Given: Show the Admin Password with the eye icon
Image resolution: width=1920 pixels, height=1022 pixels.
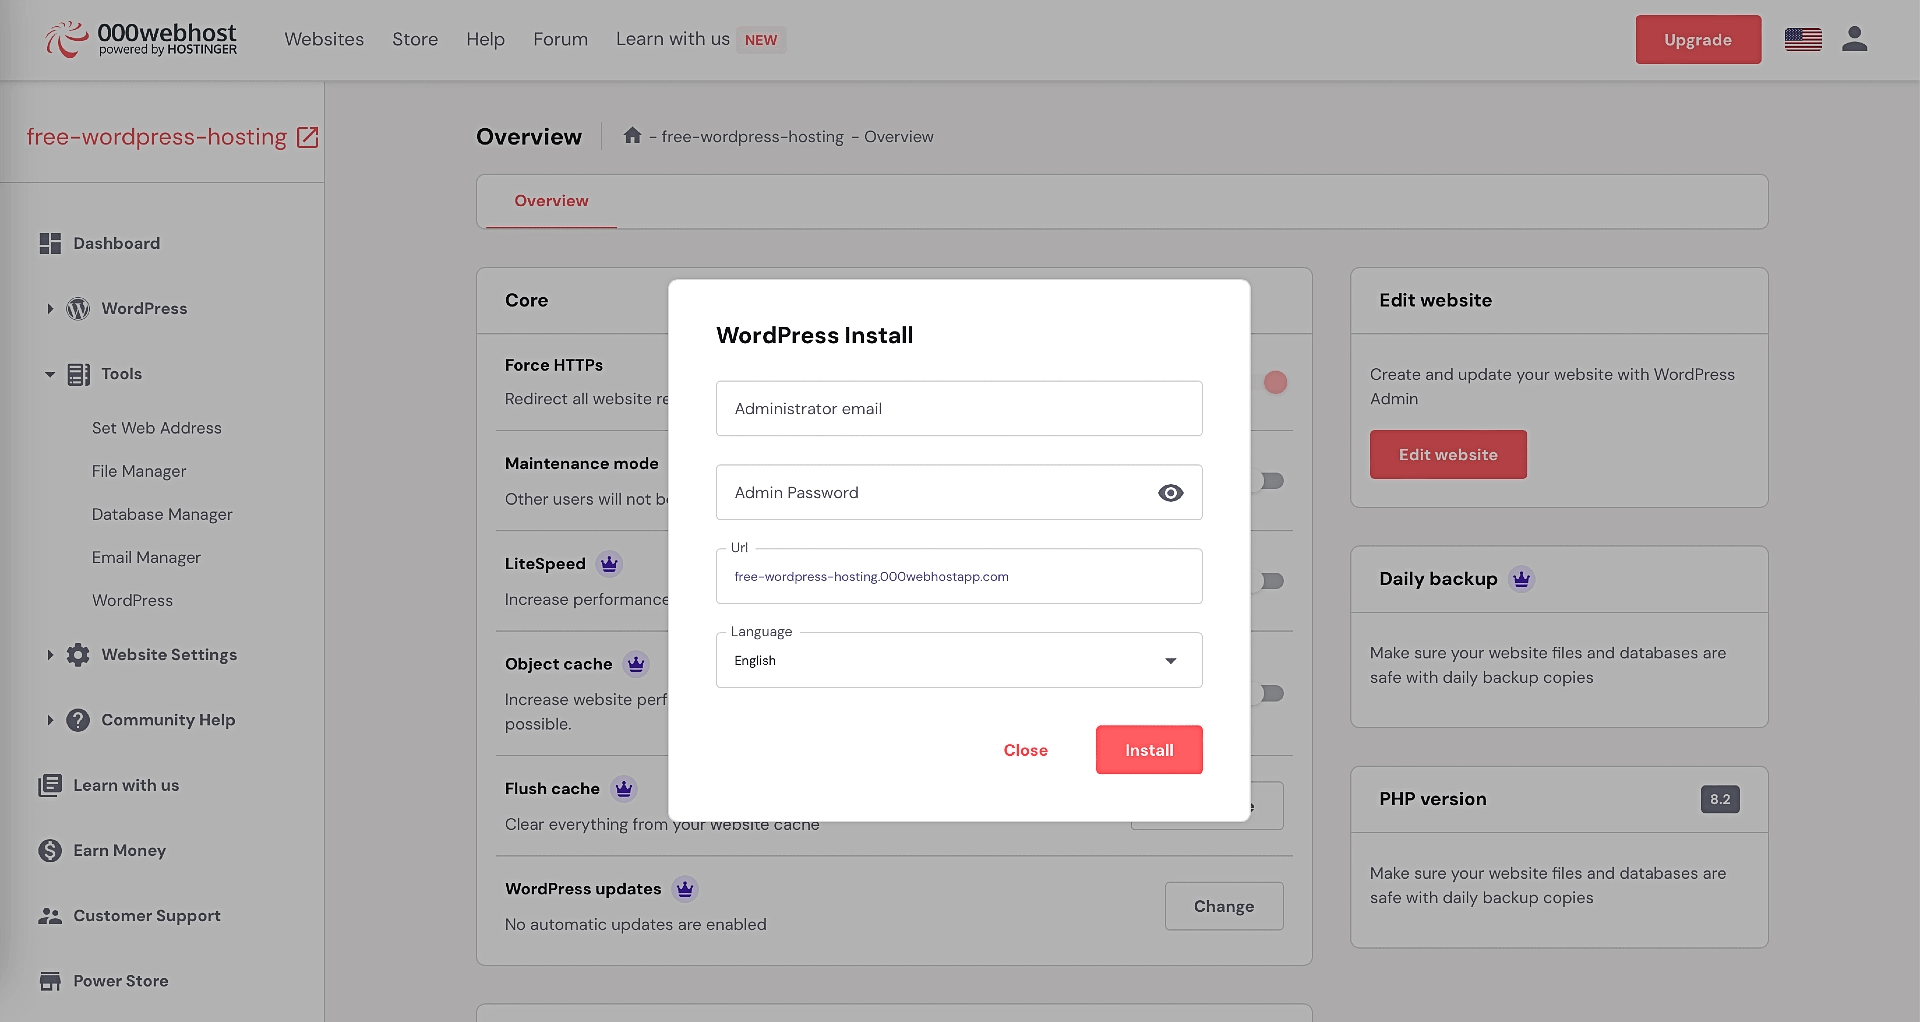Looking at the screenshot, I should [1170, 492].
